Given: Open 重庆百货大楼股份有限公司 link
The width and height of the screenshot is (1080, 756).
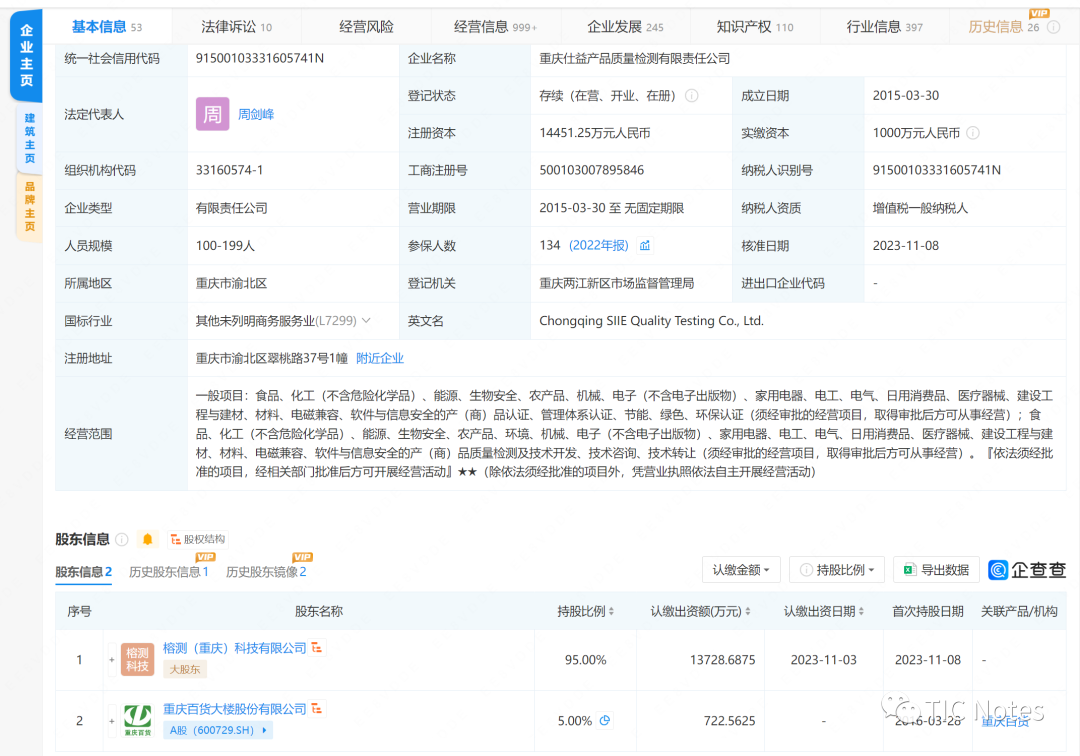Looking at the screenshot, I should click(x=234, y=708).
